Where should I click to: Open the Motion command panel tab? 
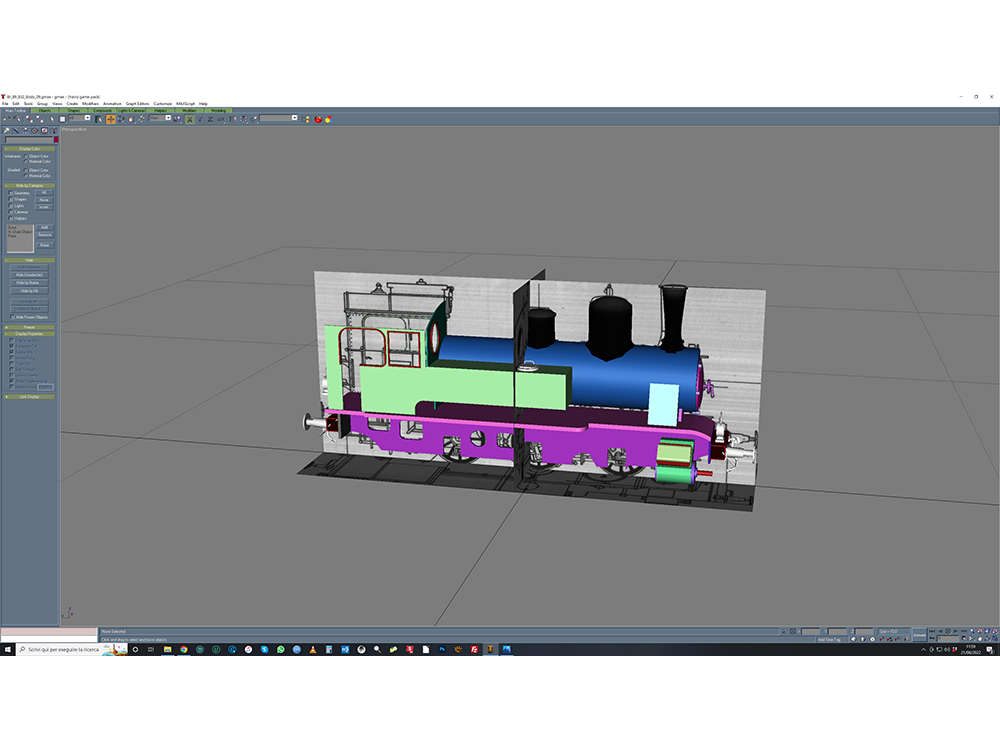point(34,131)
